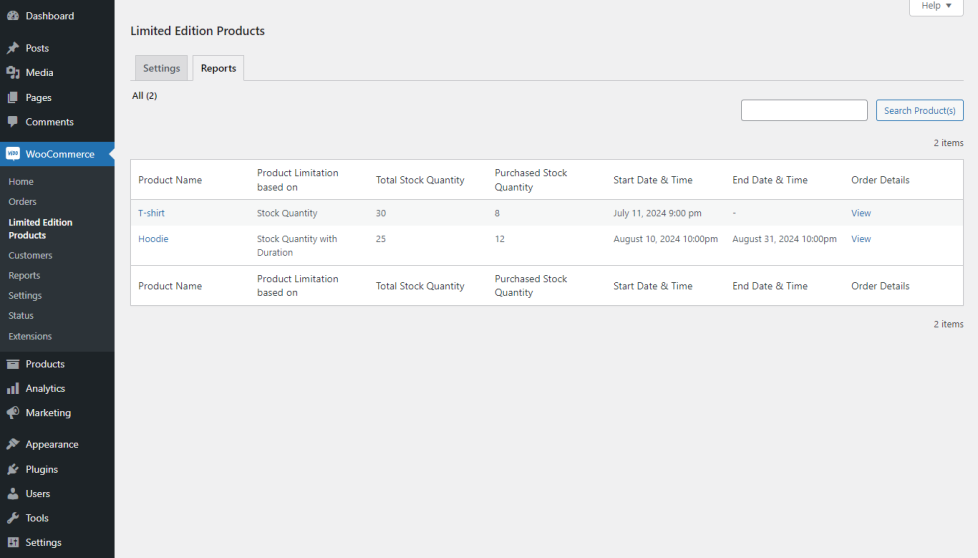978x558 pixels.
Task: Click the Products box icon
Action: (x=13, y=364)
